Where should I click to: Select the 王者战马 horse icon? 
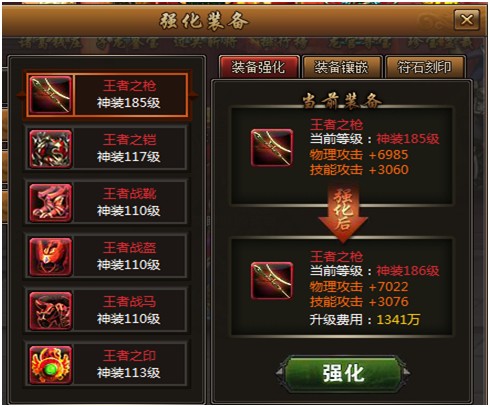[x=50, y=311]
